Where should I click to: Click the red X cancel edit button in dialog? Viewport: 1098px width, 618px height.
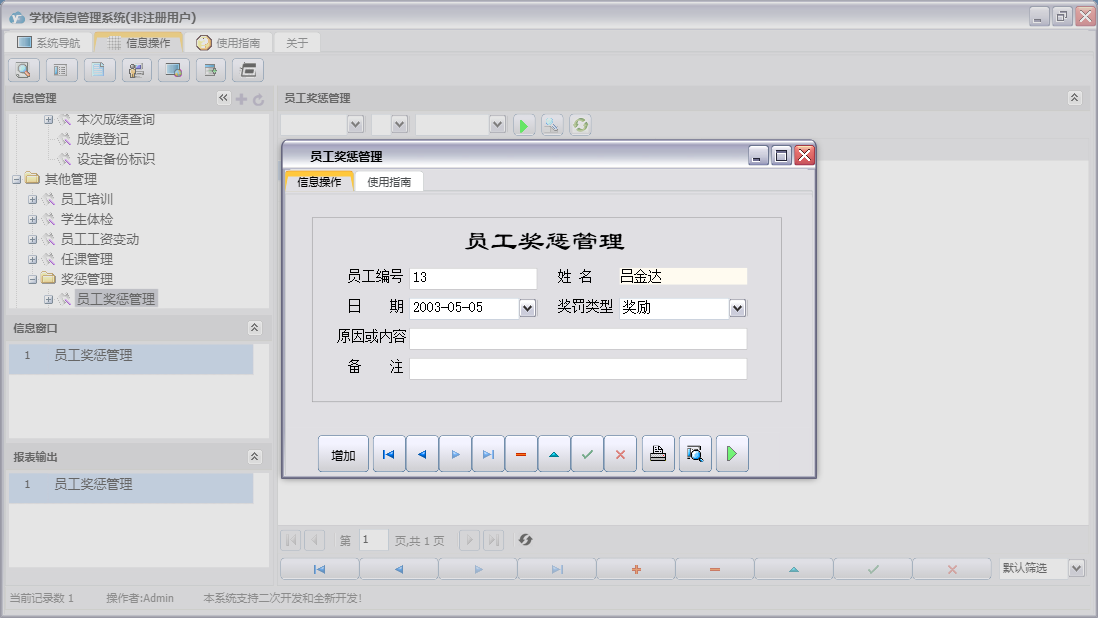click(x=620, y=454)
